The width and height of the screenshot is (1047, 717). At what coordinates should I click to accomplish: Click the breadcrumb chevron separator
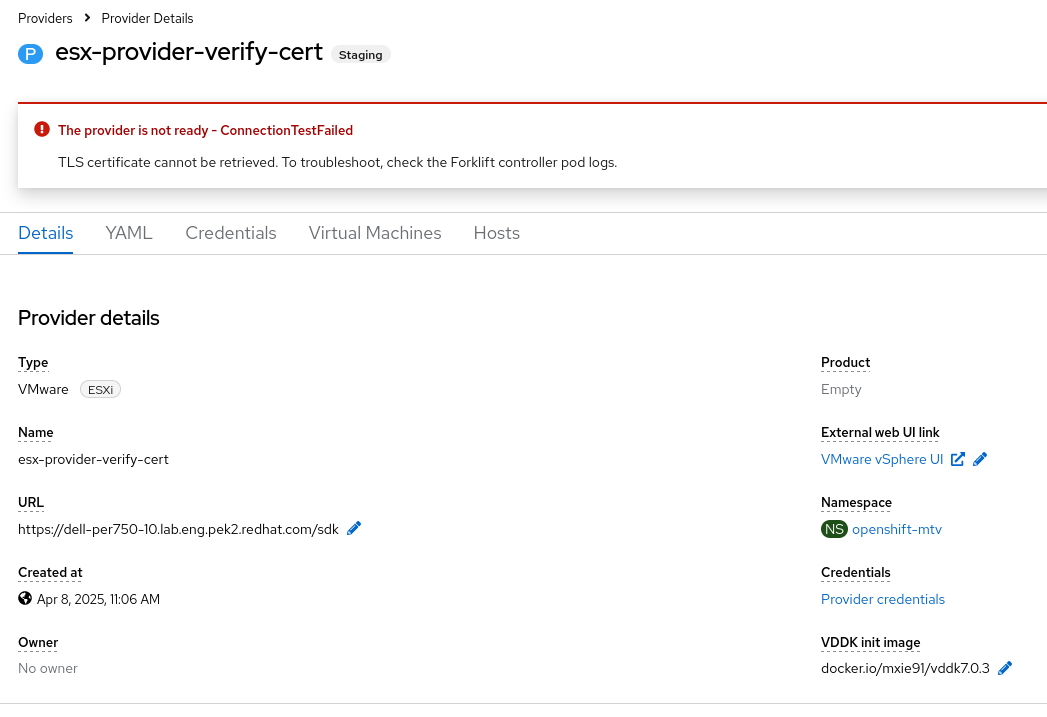(x=88, y=18)
